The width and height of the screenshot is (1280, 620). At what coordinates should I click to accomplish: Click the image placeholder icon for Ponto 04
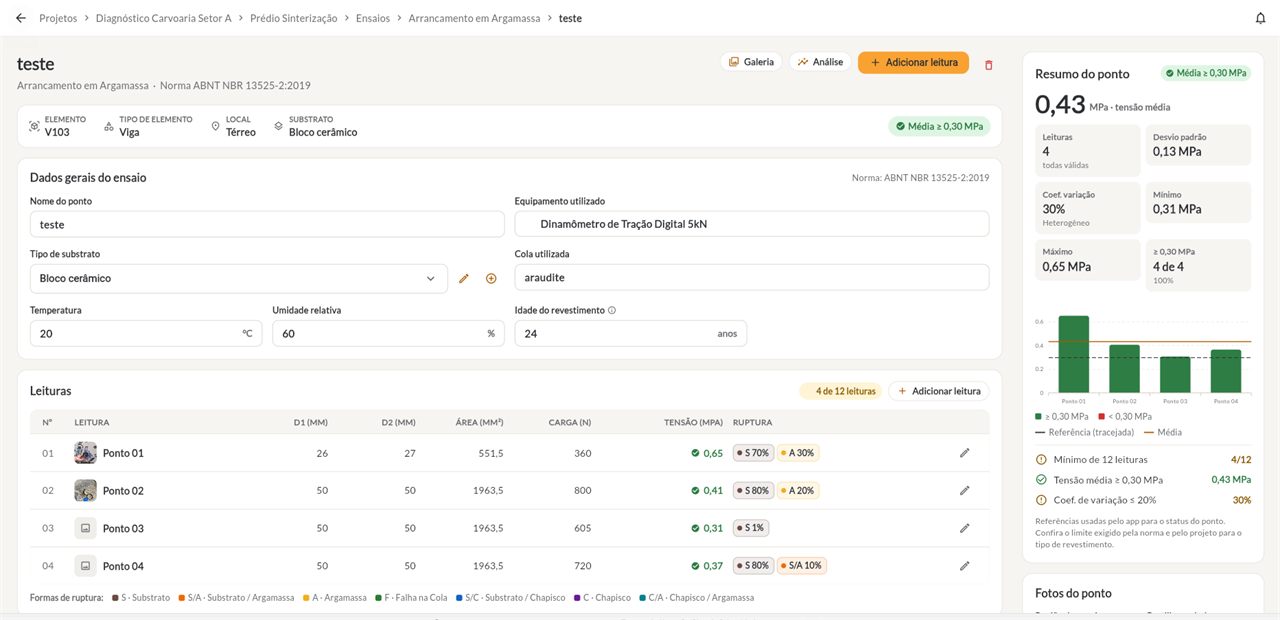85,566
